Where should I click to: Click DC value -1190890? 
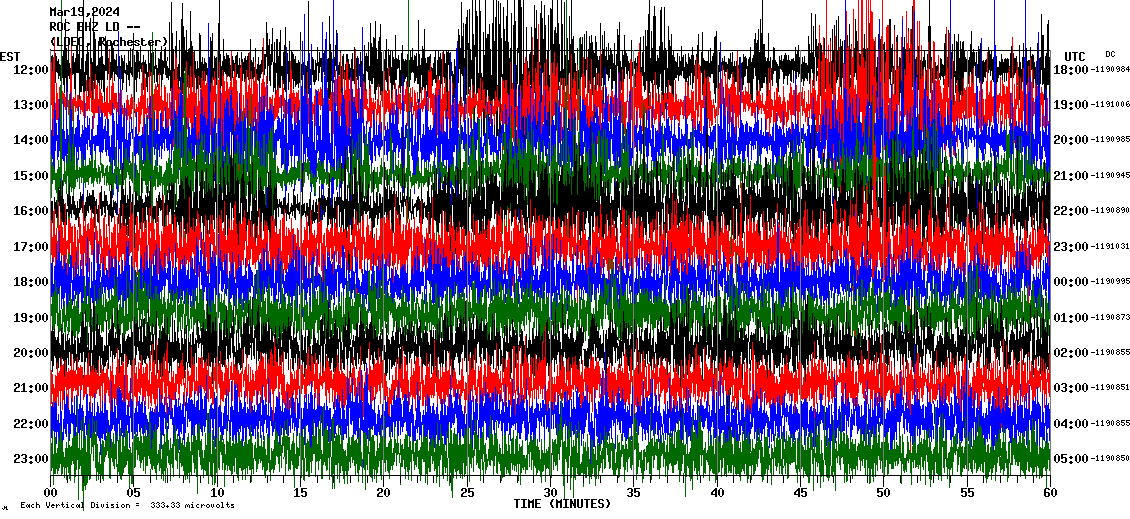(1109, 210)
